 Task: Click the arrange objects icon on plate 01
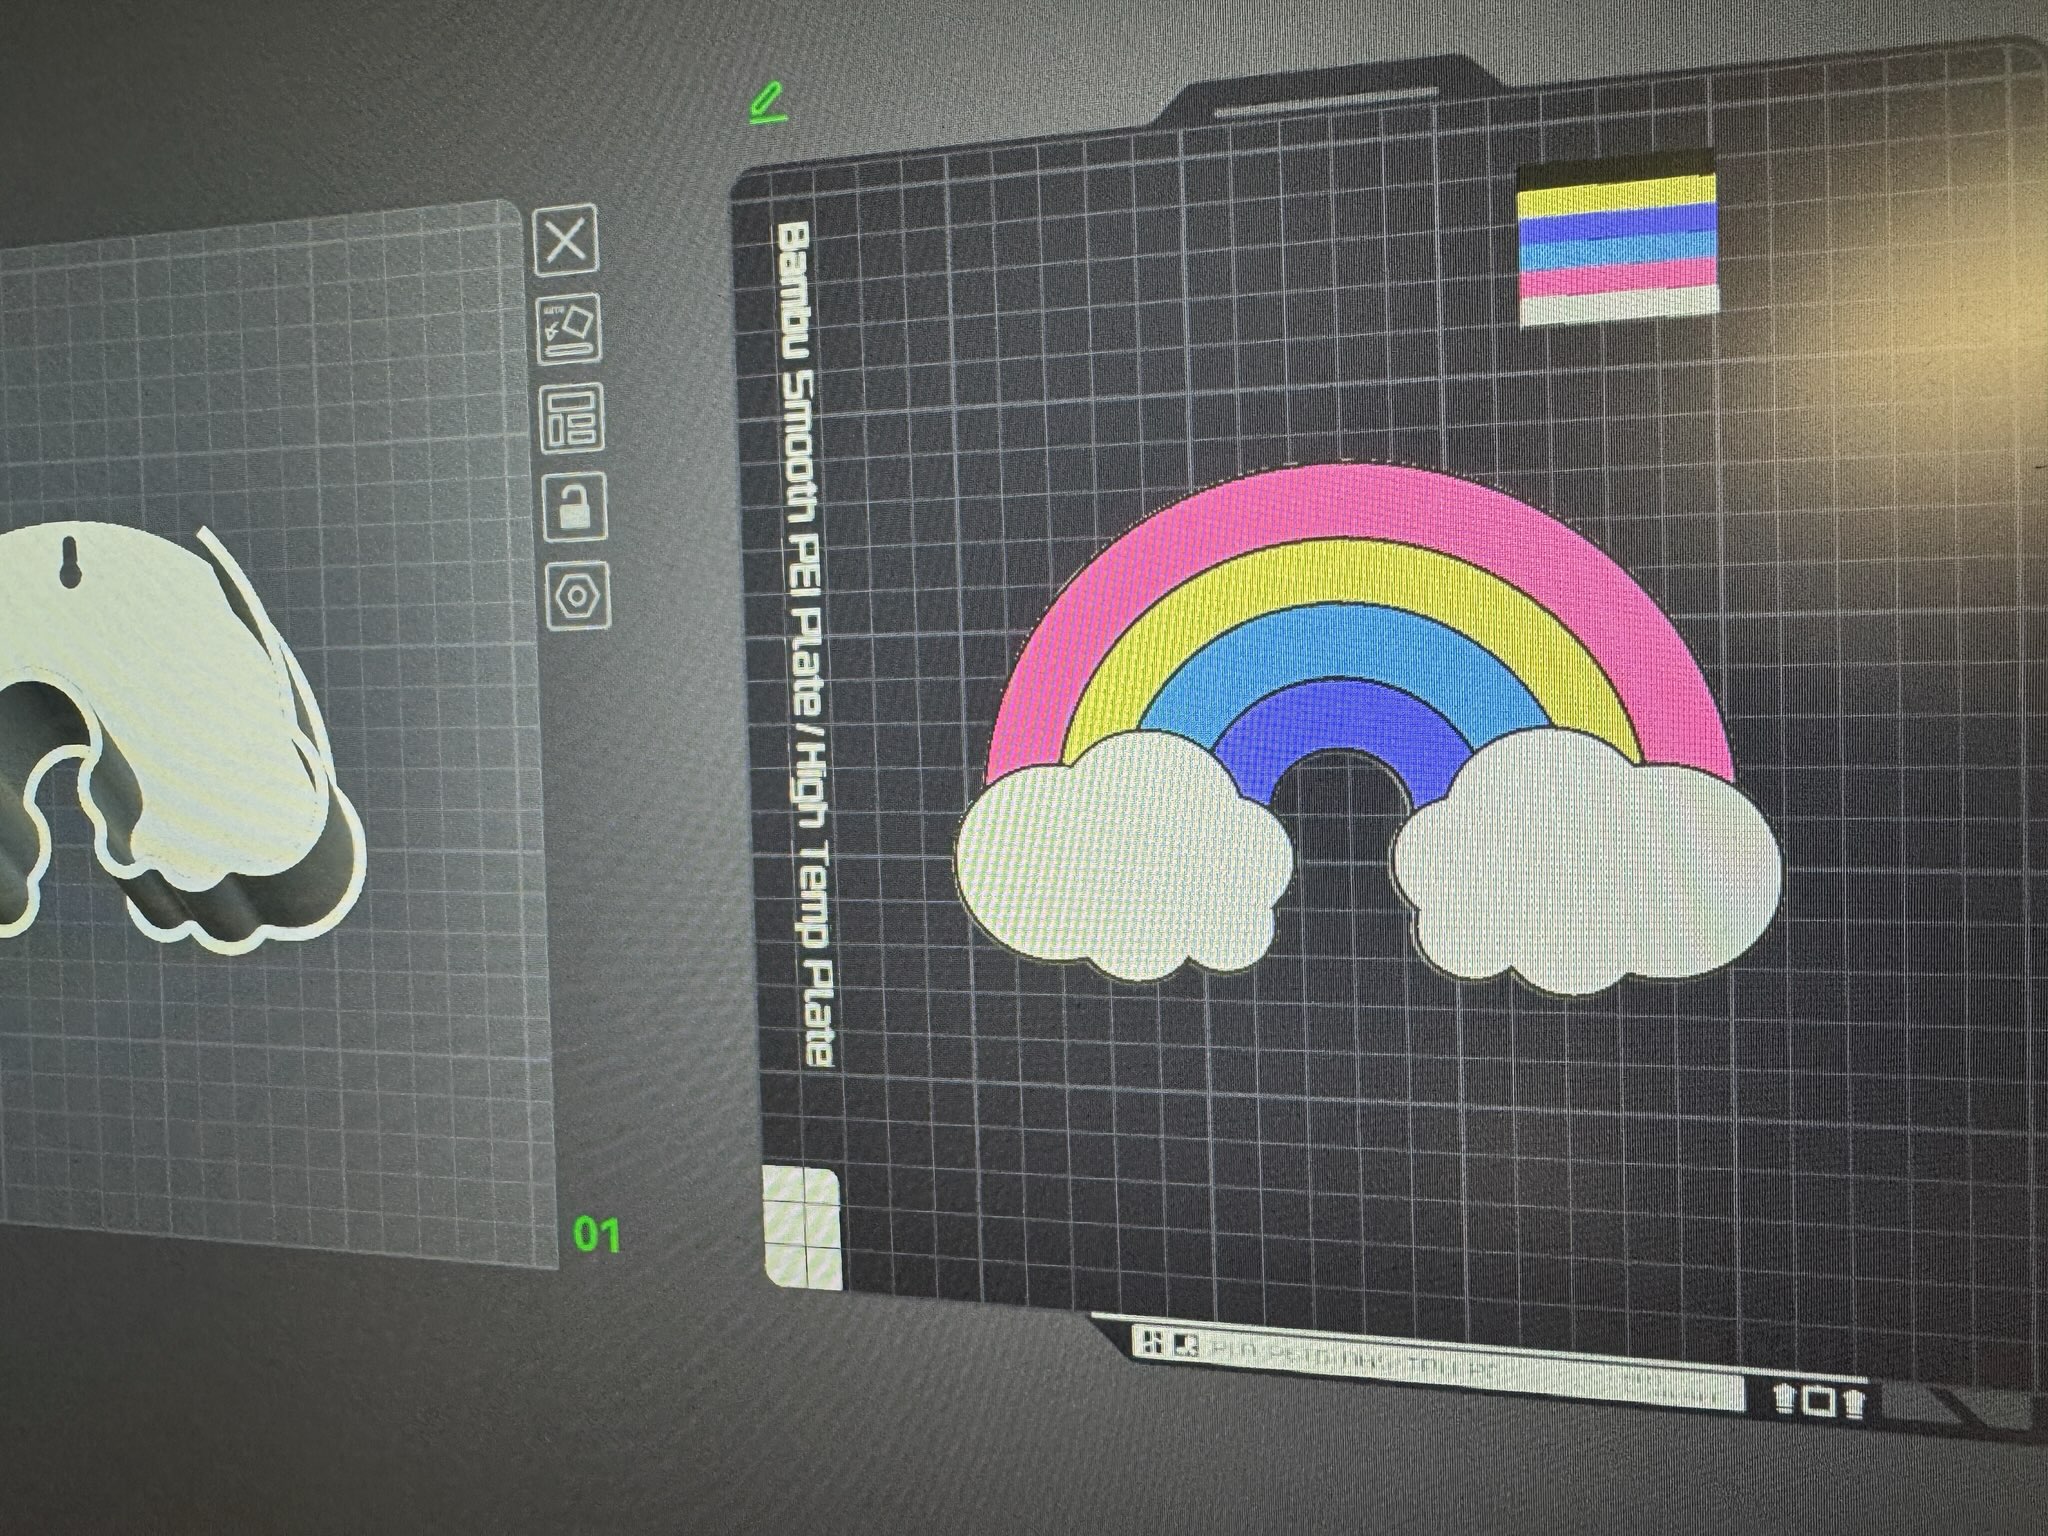573,415
